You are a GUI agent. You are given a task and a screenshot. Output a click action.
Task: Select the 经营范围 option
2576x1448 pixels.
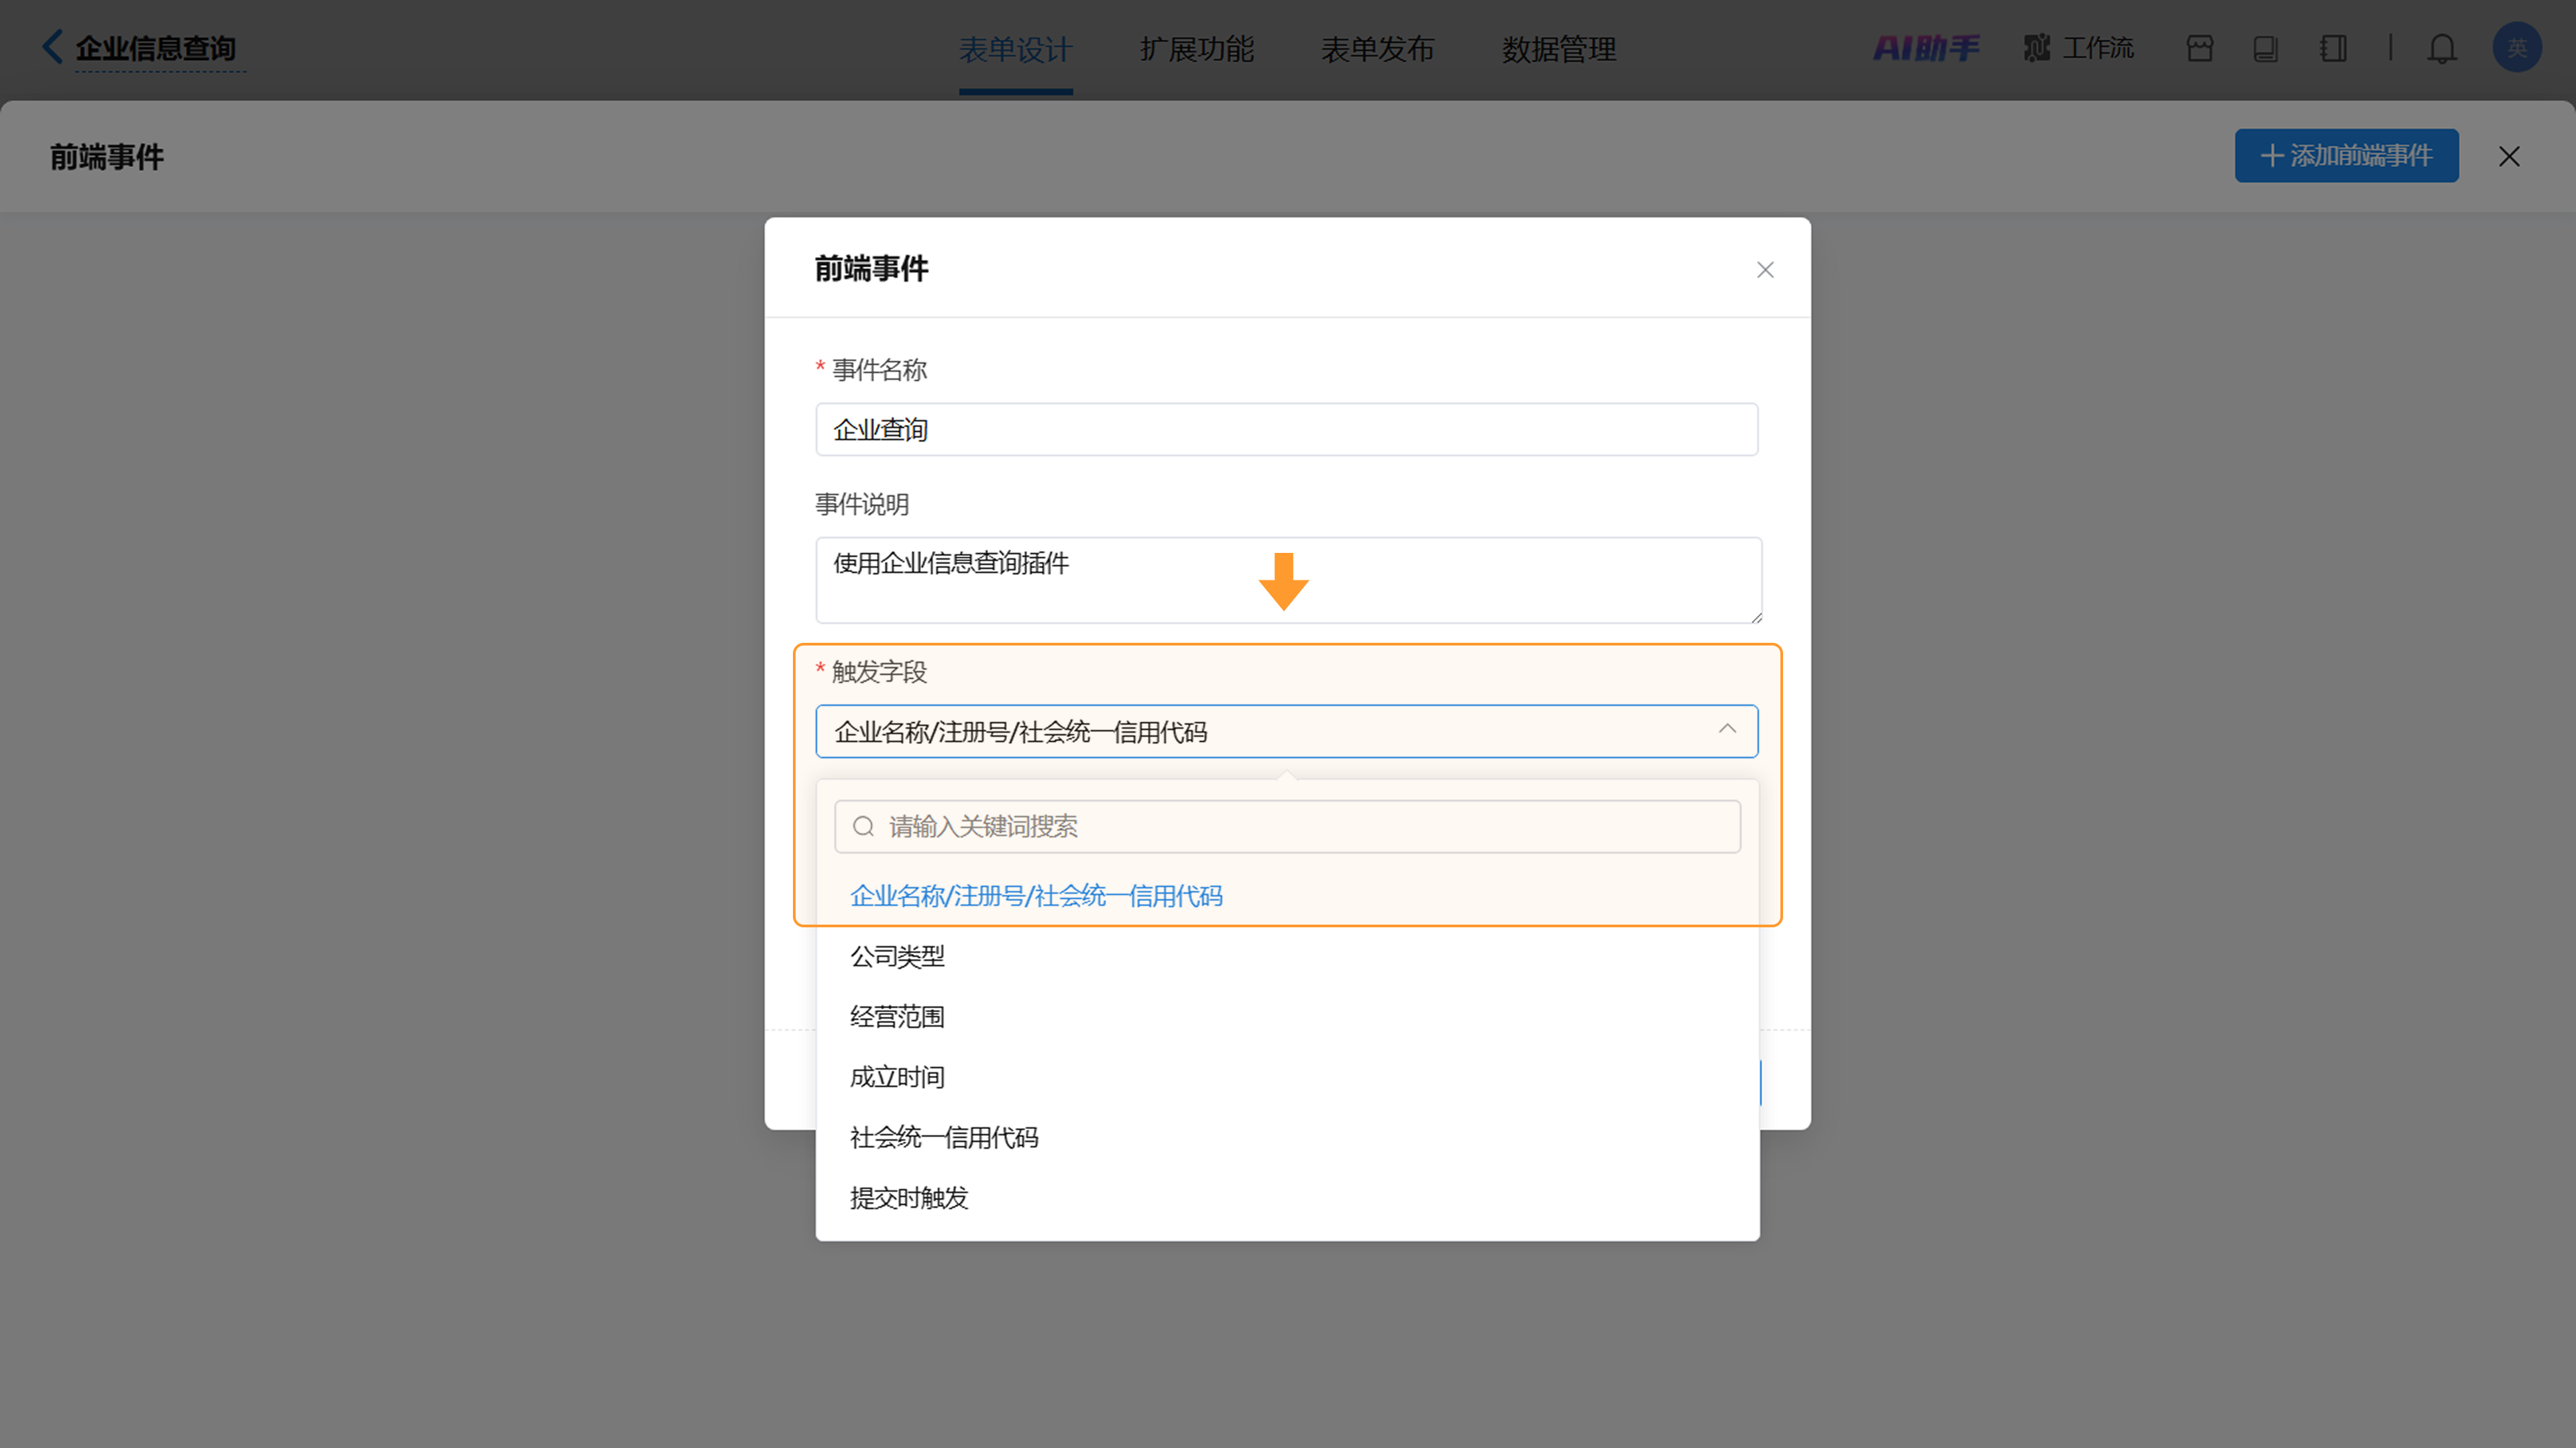point(1287,1017)
